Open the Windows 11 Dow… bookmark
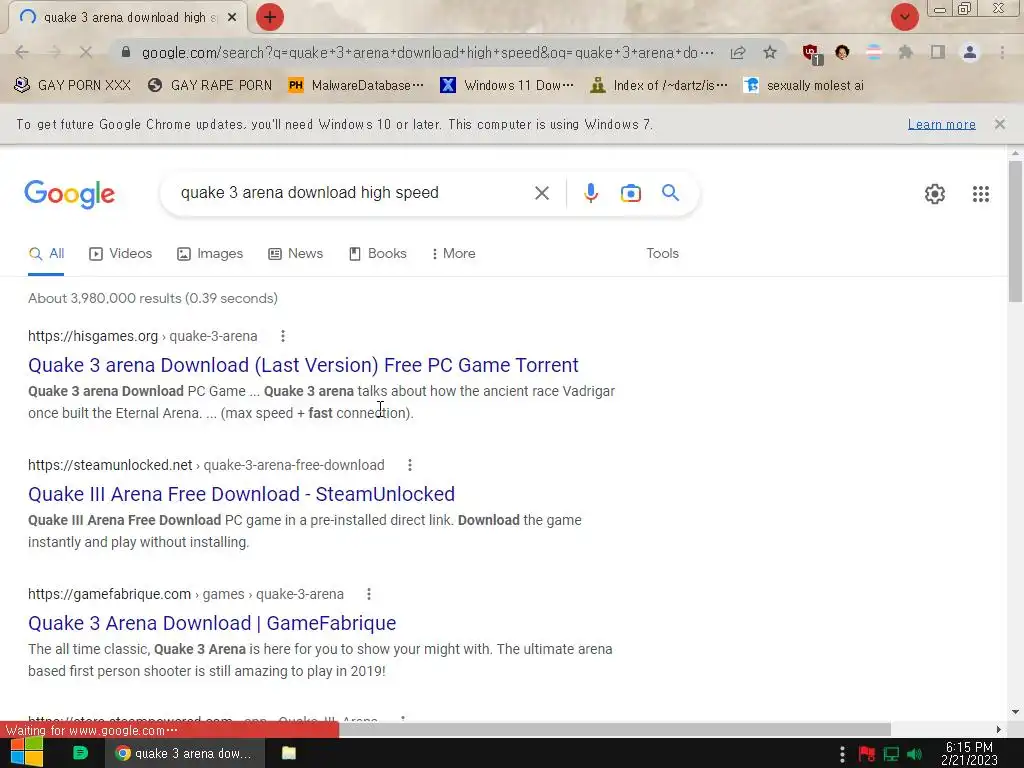 pyautogui.click(x=507, y=86)
